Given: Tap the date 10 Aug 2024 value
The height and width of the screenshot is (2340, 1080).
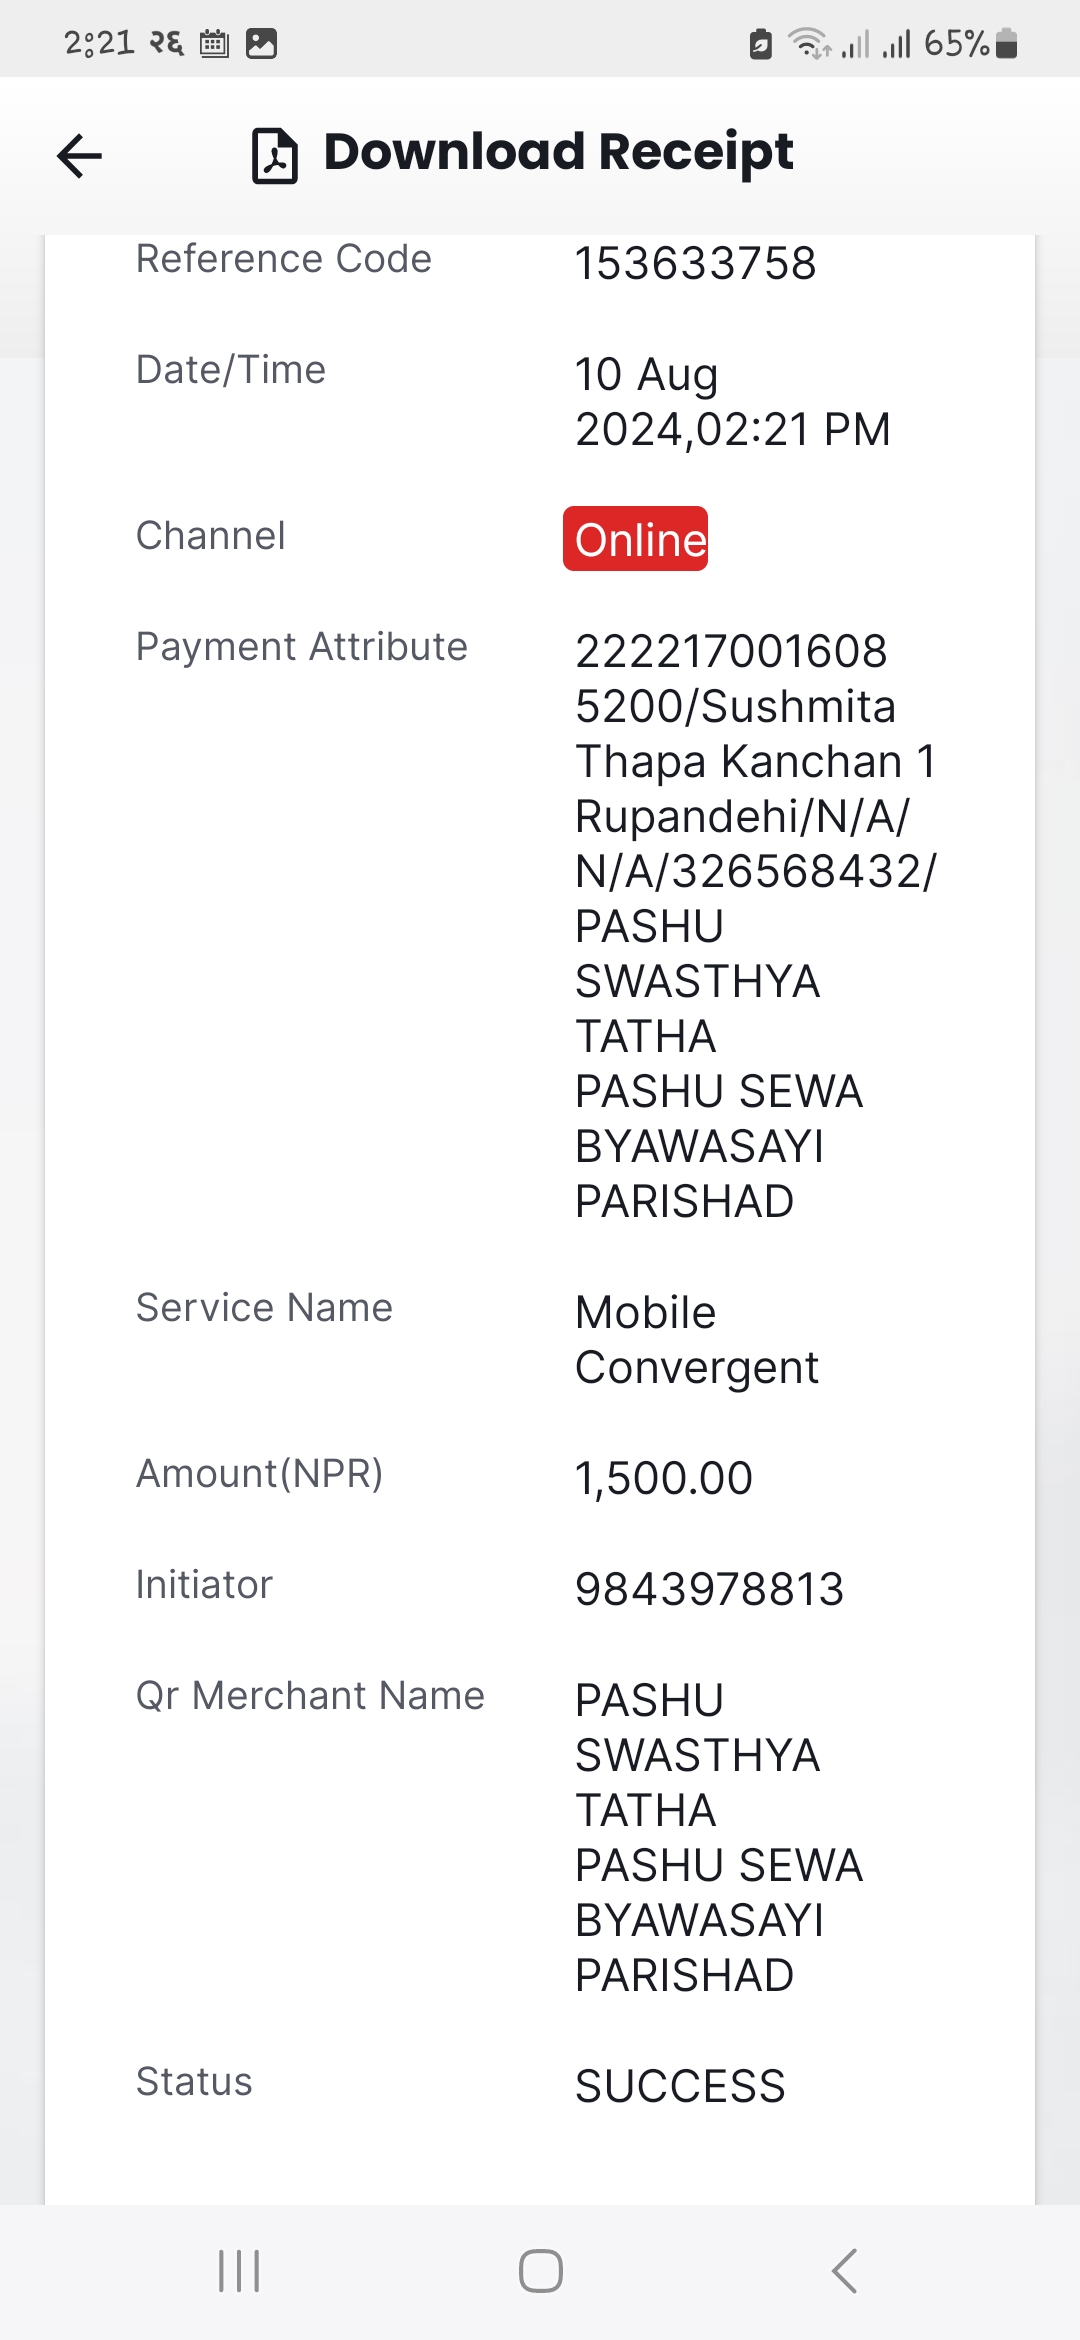Looking at the screenshot, I should 733,402.
